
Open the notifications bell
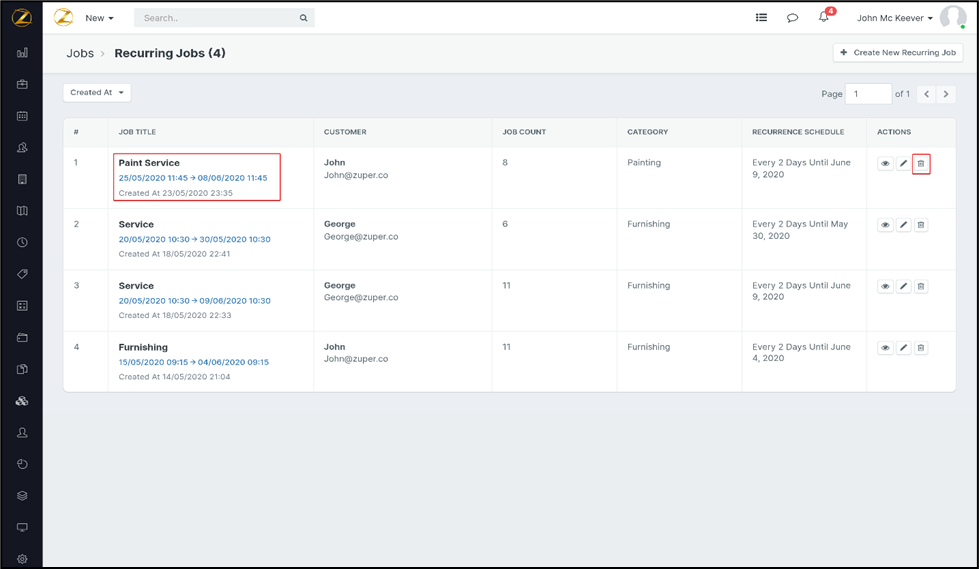[824, 17]
